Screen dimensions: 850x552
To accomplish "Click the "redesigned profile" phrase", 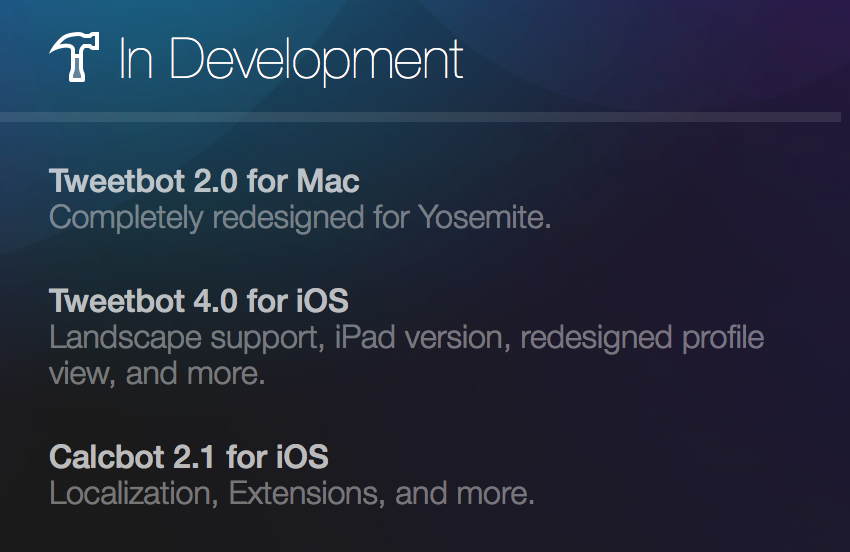I will coord(642,337).
